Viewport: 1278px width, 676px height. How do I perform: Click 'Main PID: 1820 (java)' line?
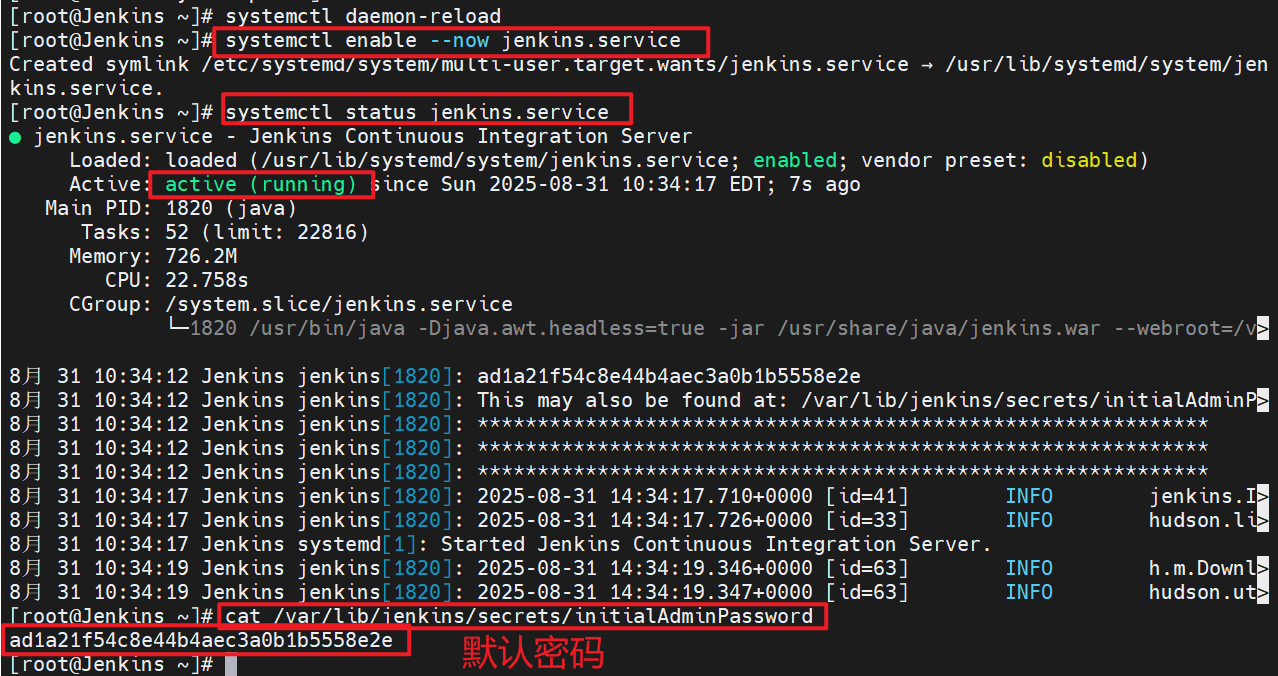(x=171, y=208)
